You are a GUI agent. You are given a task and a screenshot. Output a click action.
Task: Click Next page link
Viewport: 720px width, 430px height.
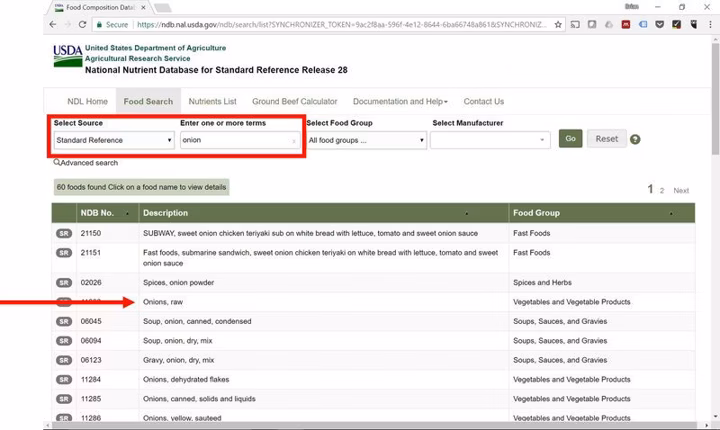pyautogui.click(x=681, y=190)
